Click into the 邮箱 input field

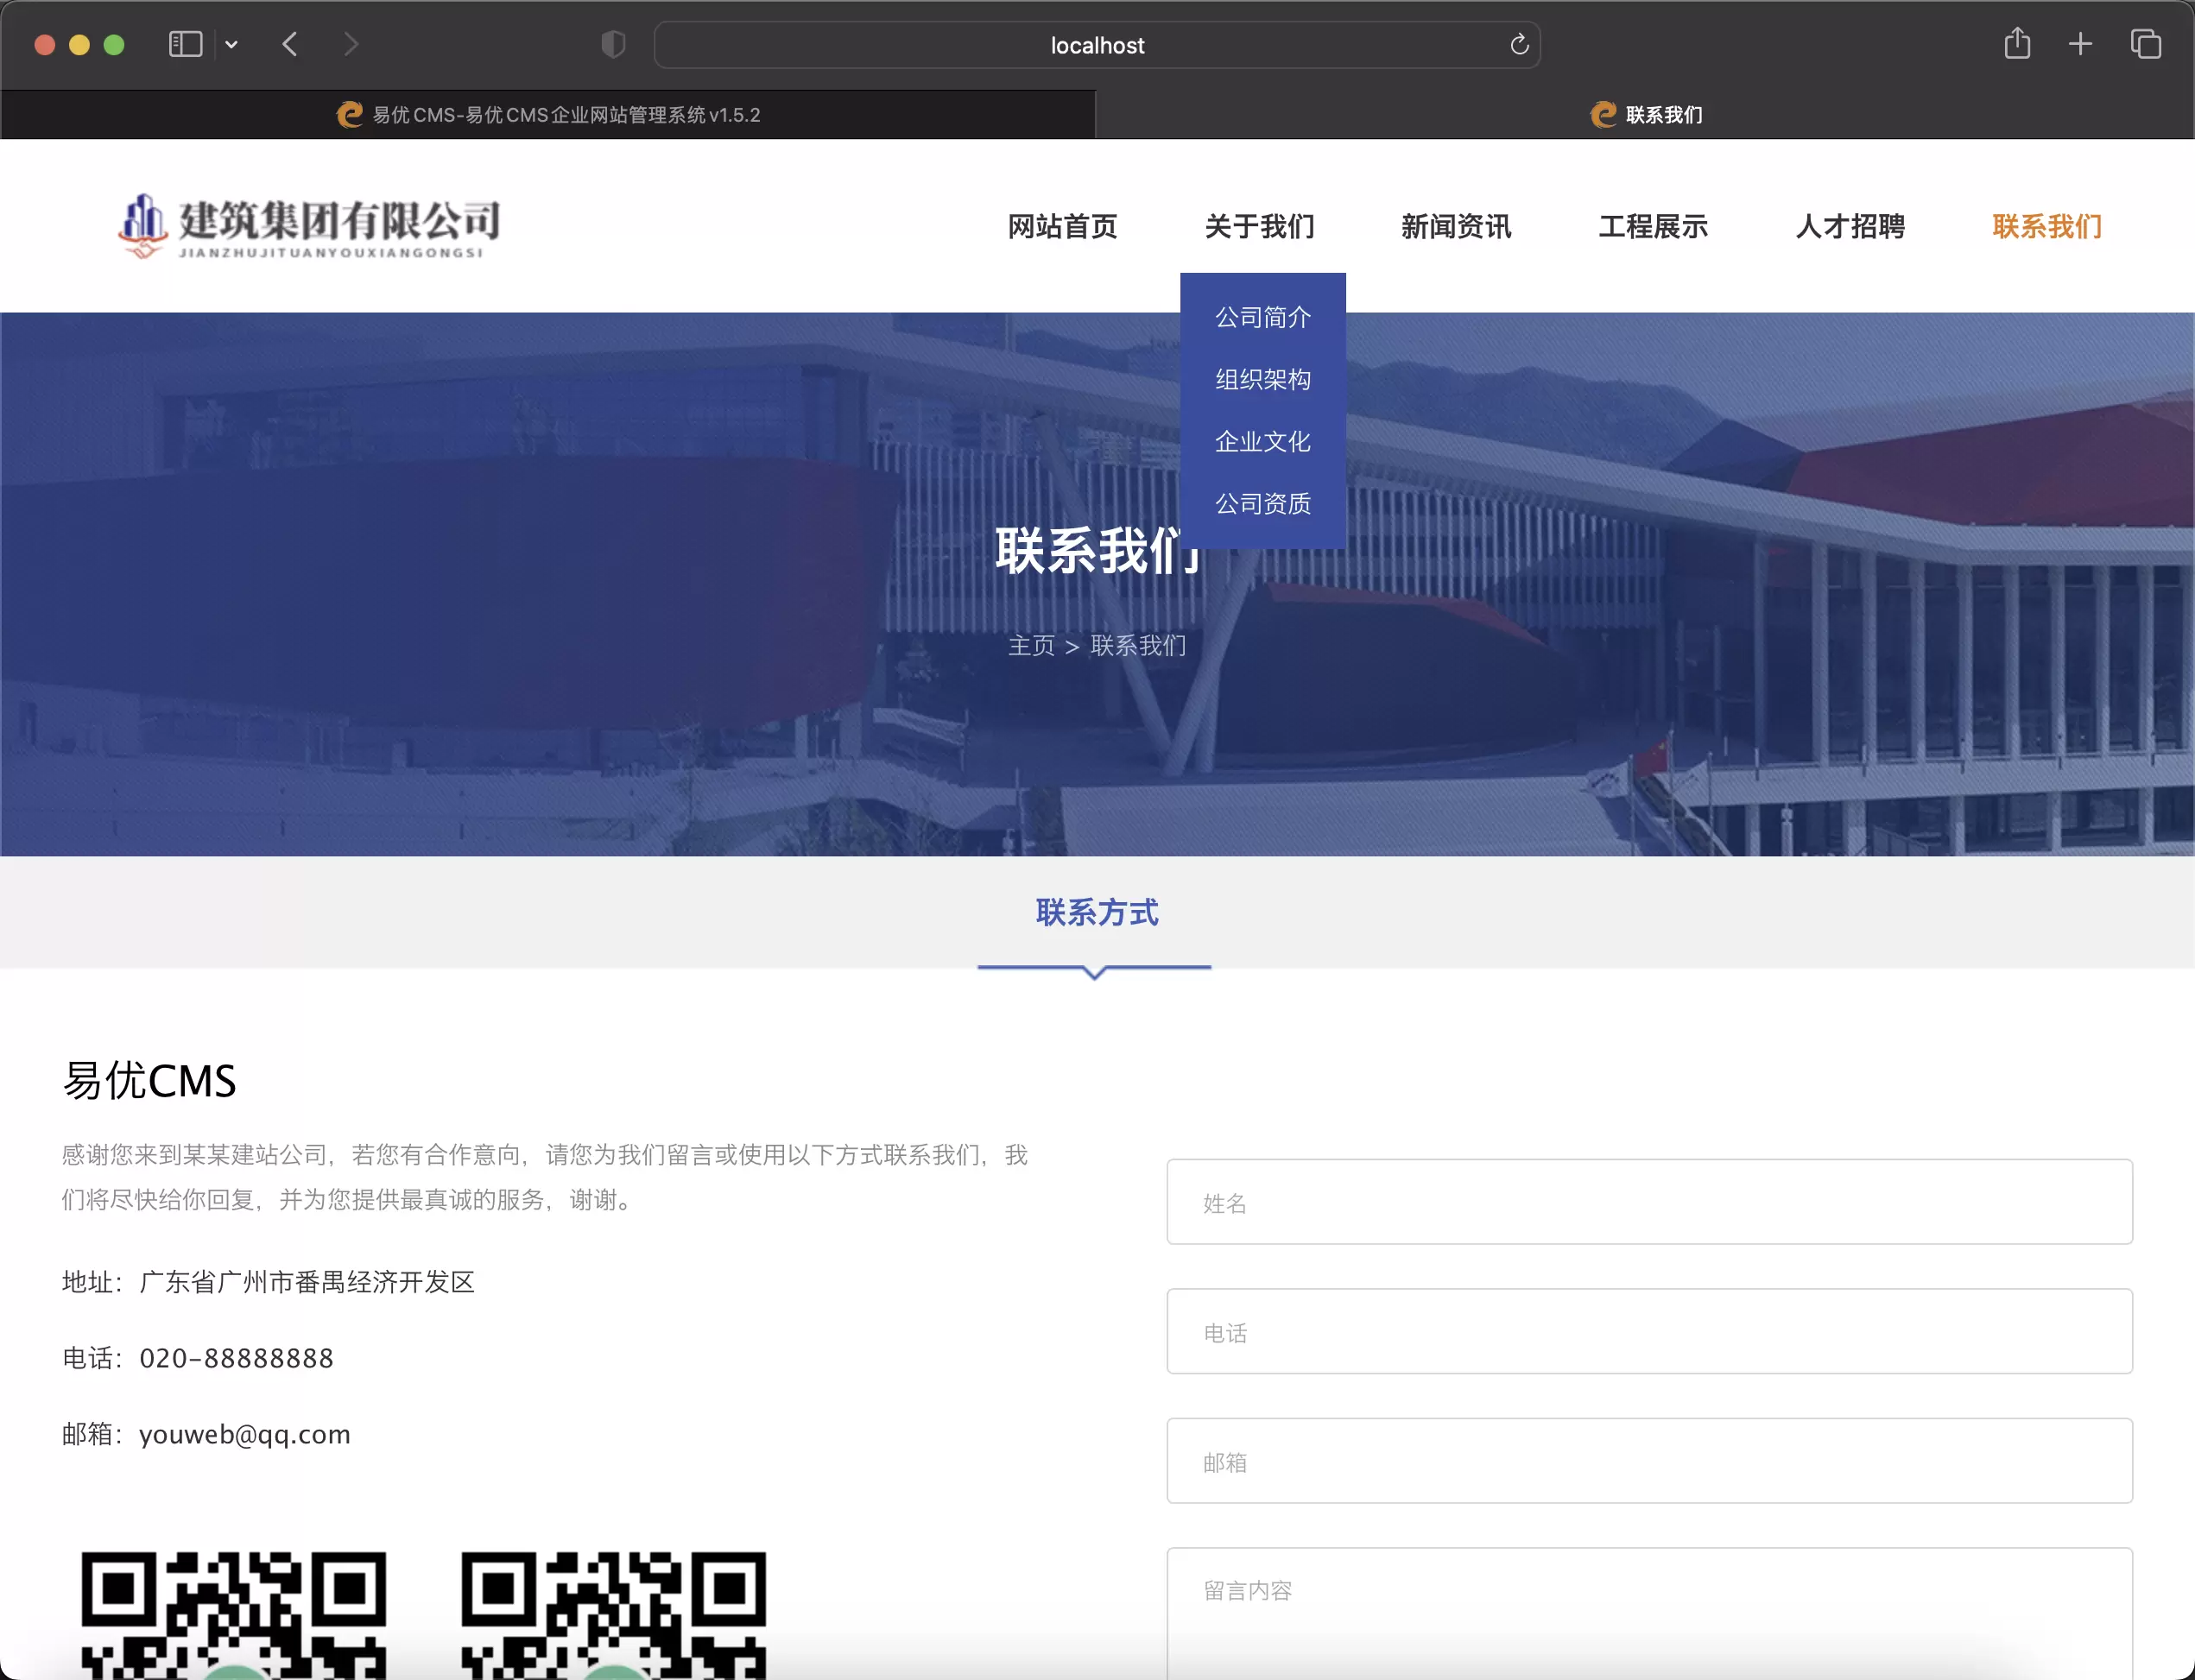point(1649,1461)
